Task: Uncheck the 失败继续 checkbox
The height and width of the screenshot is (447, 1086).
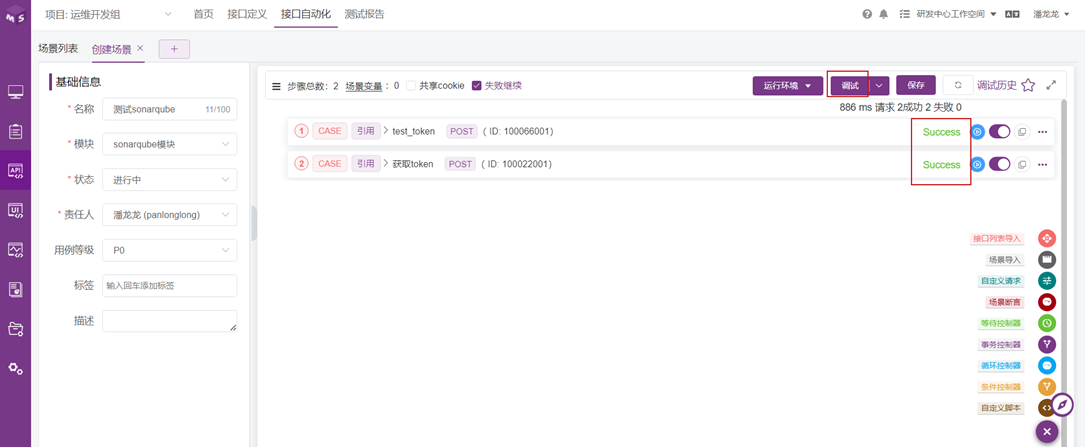Action: (476, 86)
